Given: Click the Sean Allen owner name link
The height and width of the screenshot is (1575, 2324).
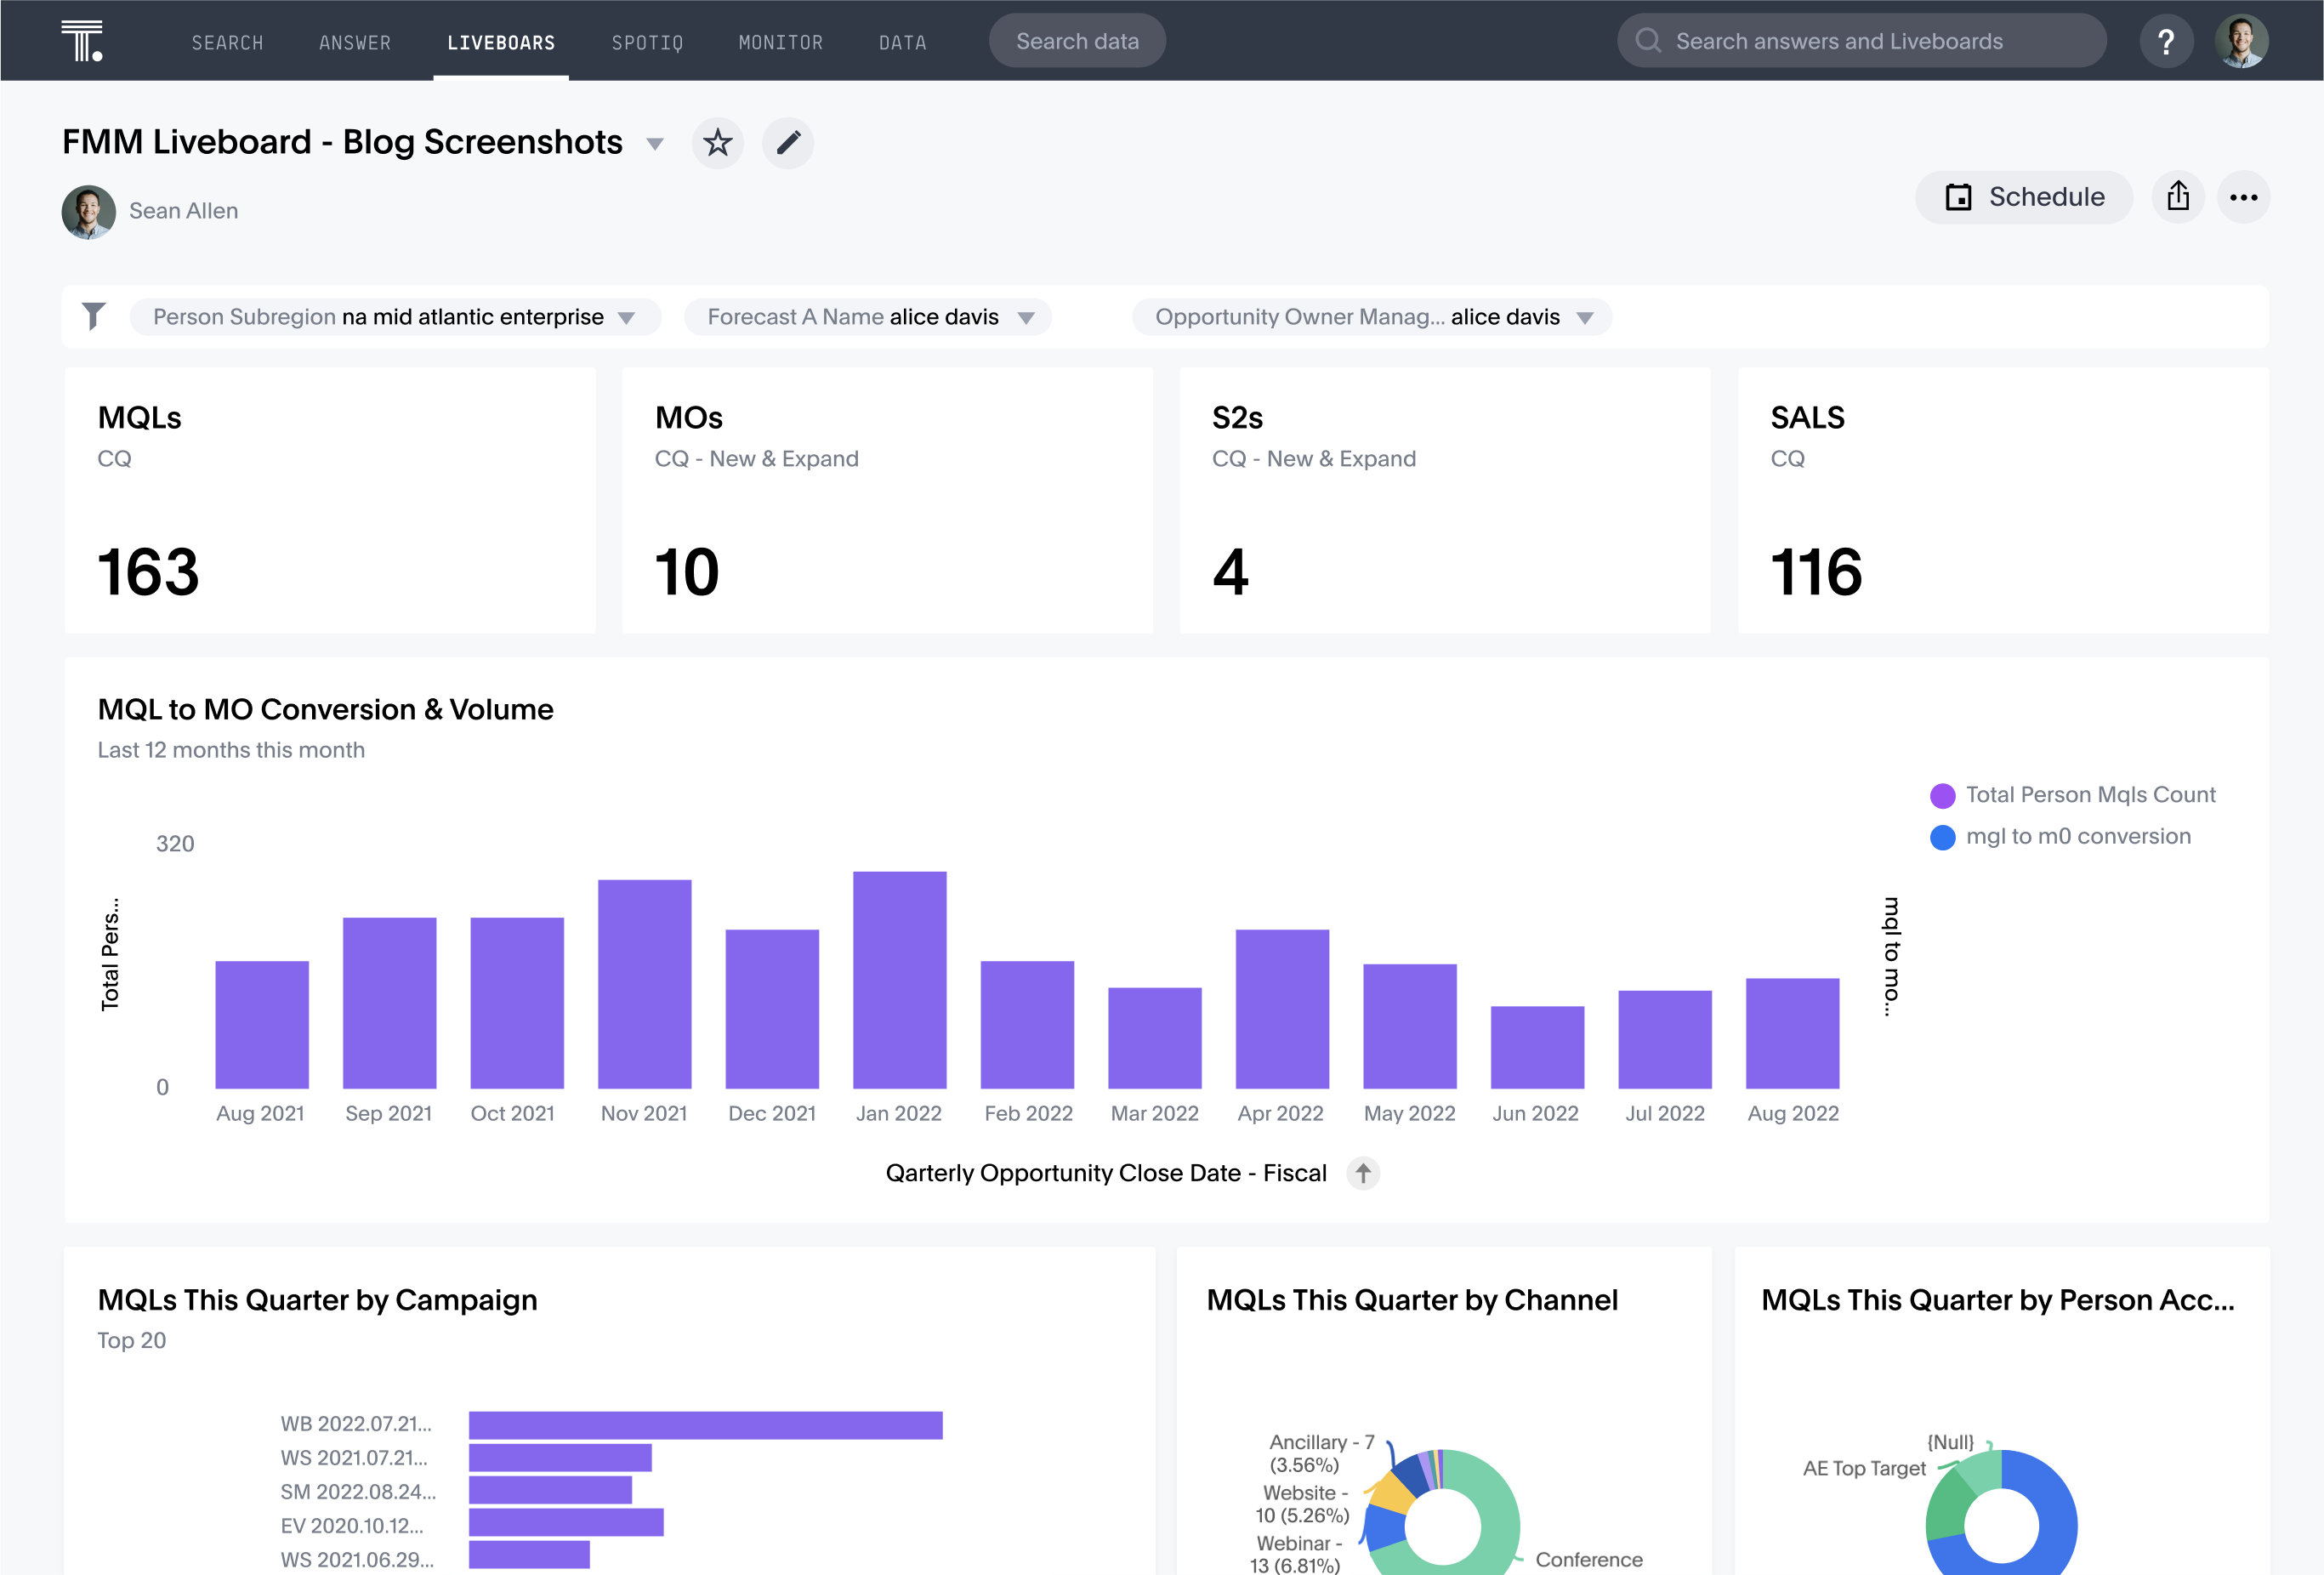Looking at the screenshot, I should coord(185,209).
